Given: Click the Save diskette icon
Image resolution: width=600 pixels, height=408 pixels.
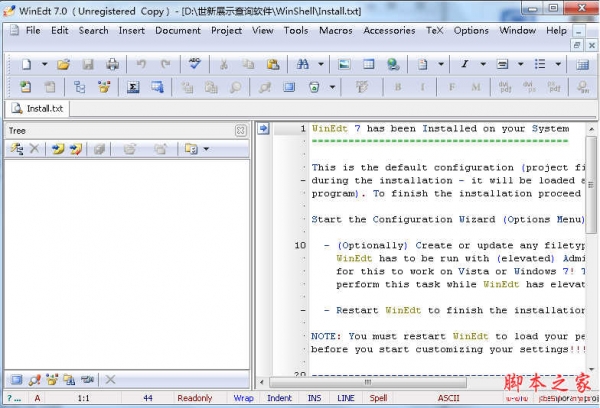Looking at the screenshot, I should [x=88, y=64].
